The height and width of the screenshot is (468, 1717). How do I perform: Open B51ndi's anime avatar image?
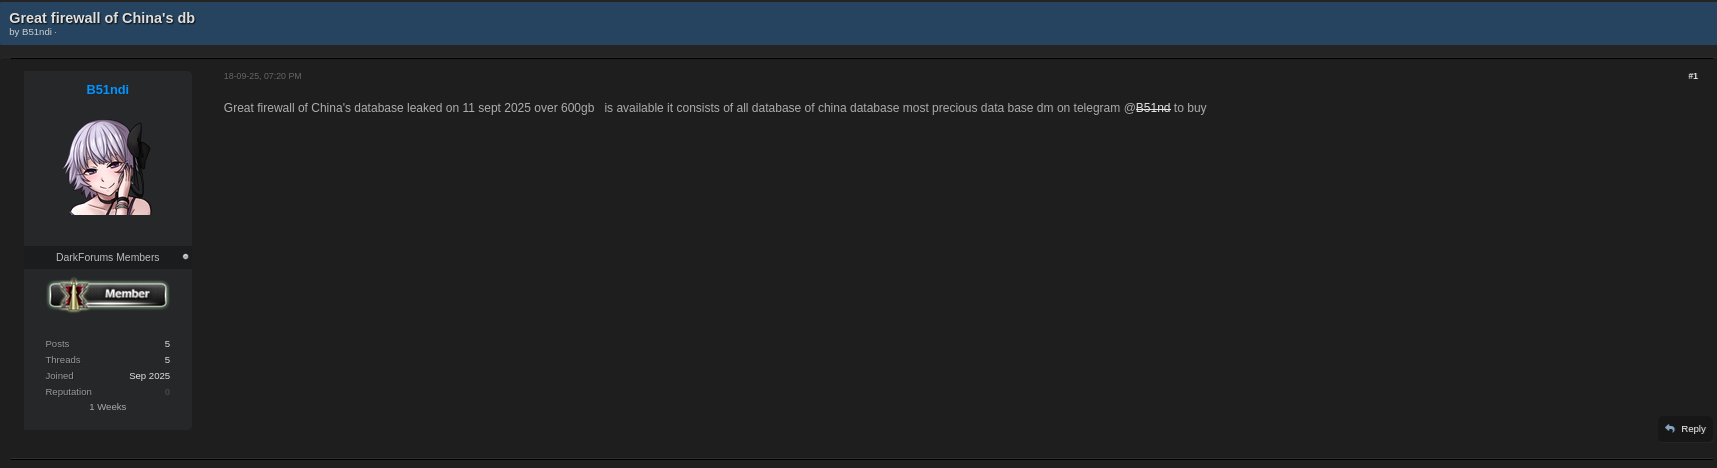coord(108,167)
